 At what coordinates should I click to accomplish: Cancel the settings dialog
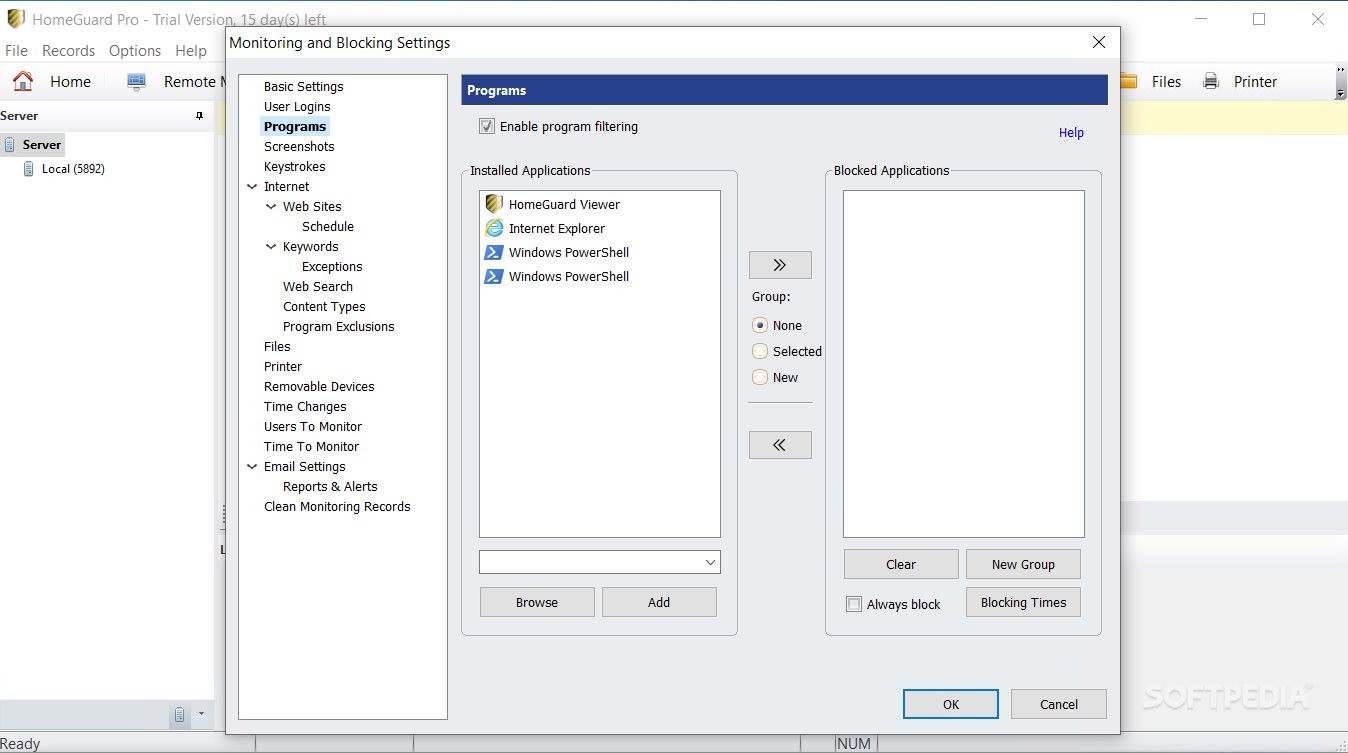point(1059,704)
